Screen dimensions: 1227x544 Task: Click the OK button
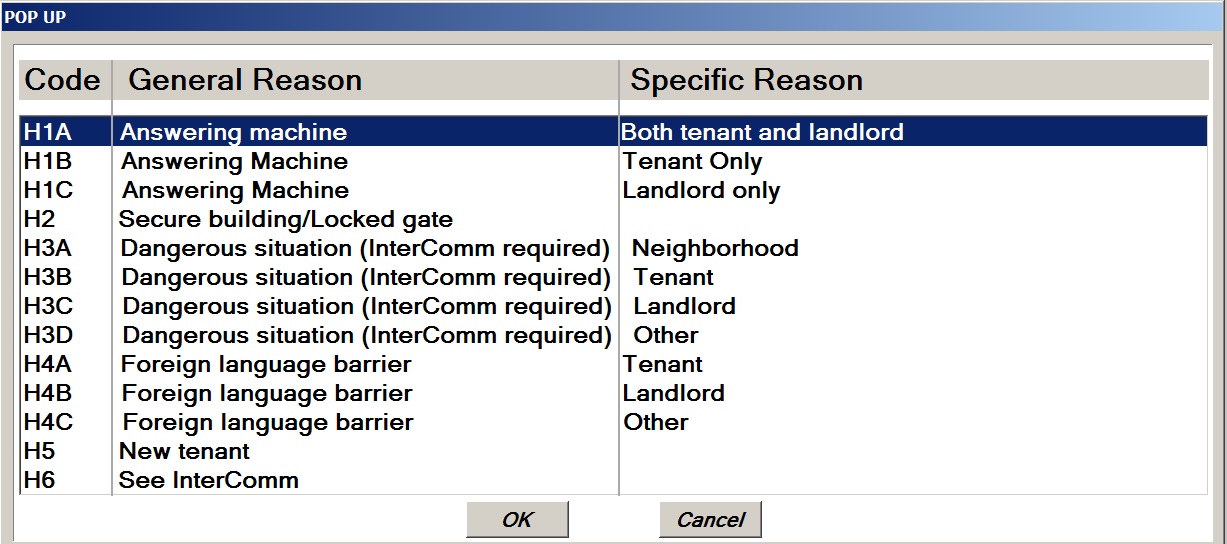point(517,520)
